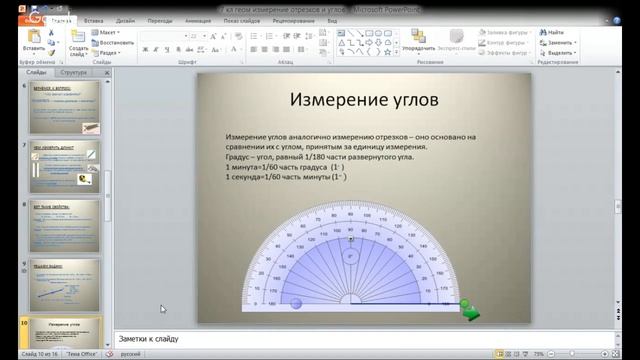The width and height of the screenshot is (640, 360).
Task: Toggle align text left
Action: pyautogui.click(x=253, y=49)
